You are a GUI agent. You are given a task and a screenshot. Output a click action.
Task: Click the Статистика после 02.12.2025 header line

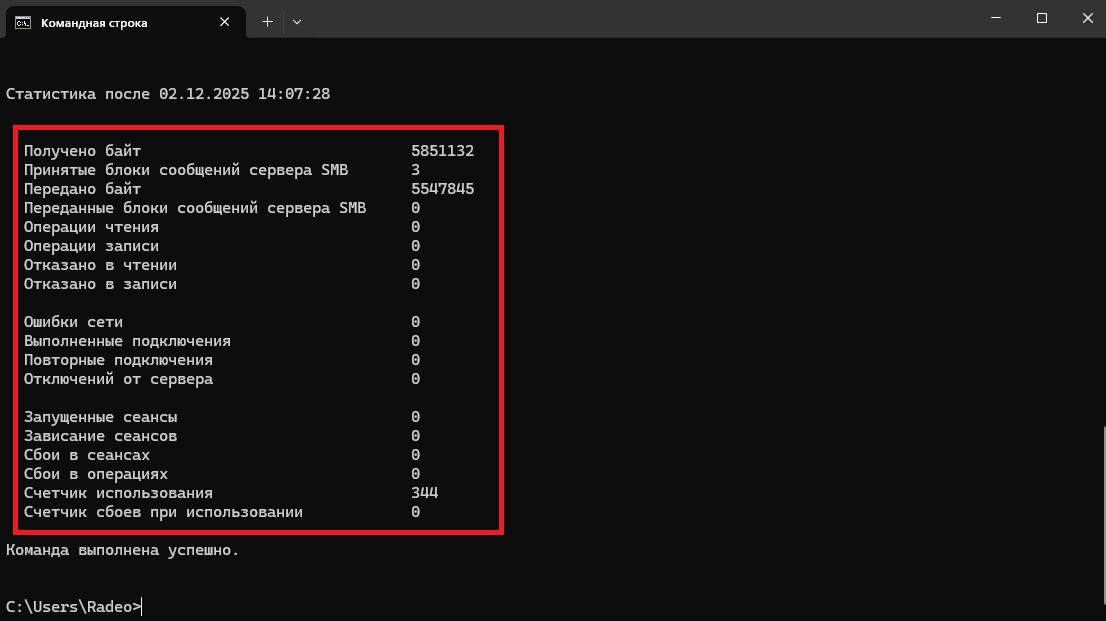pos(168,94)
